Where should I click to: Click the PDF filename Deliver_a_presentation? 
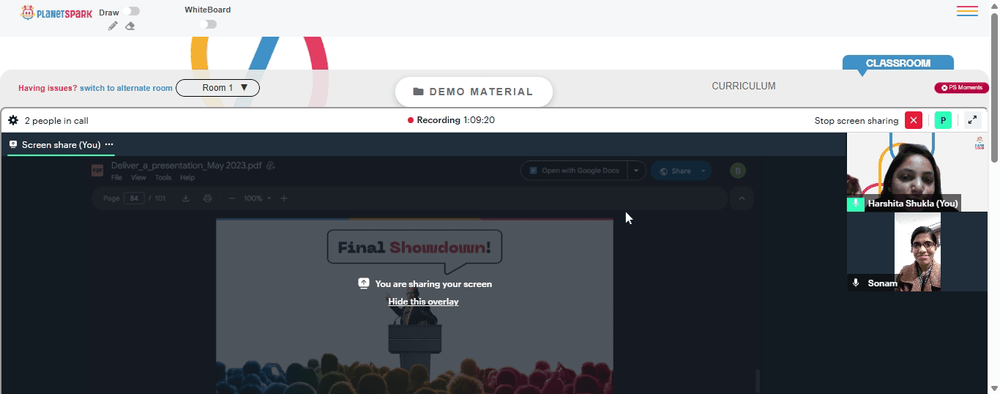click(186, 166)
